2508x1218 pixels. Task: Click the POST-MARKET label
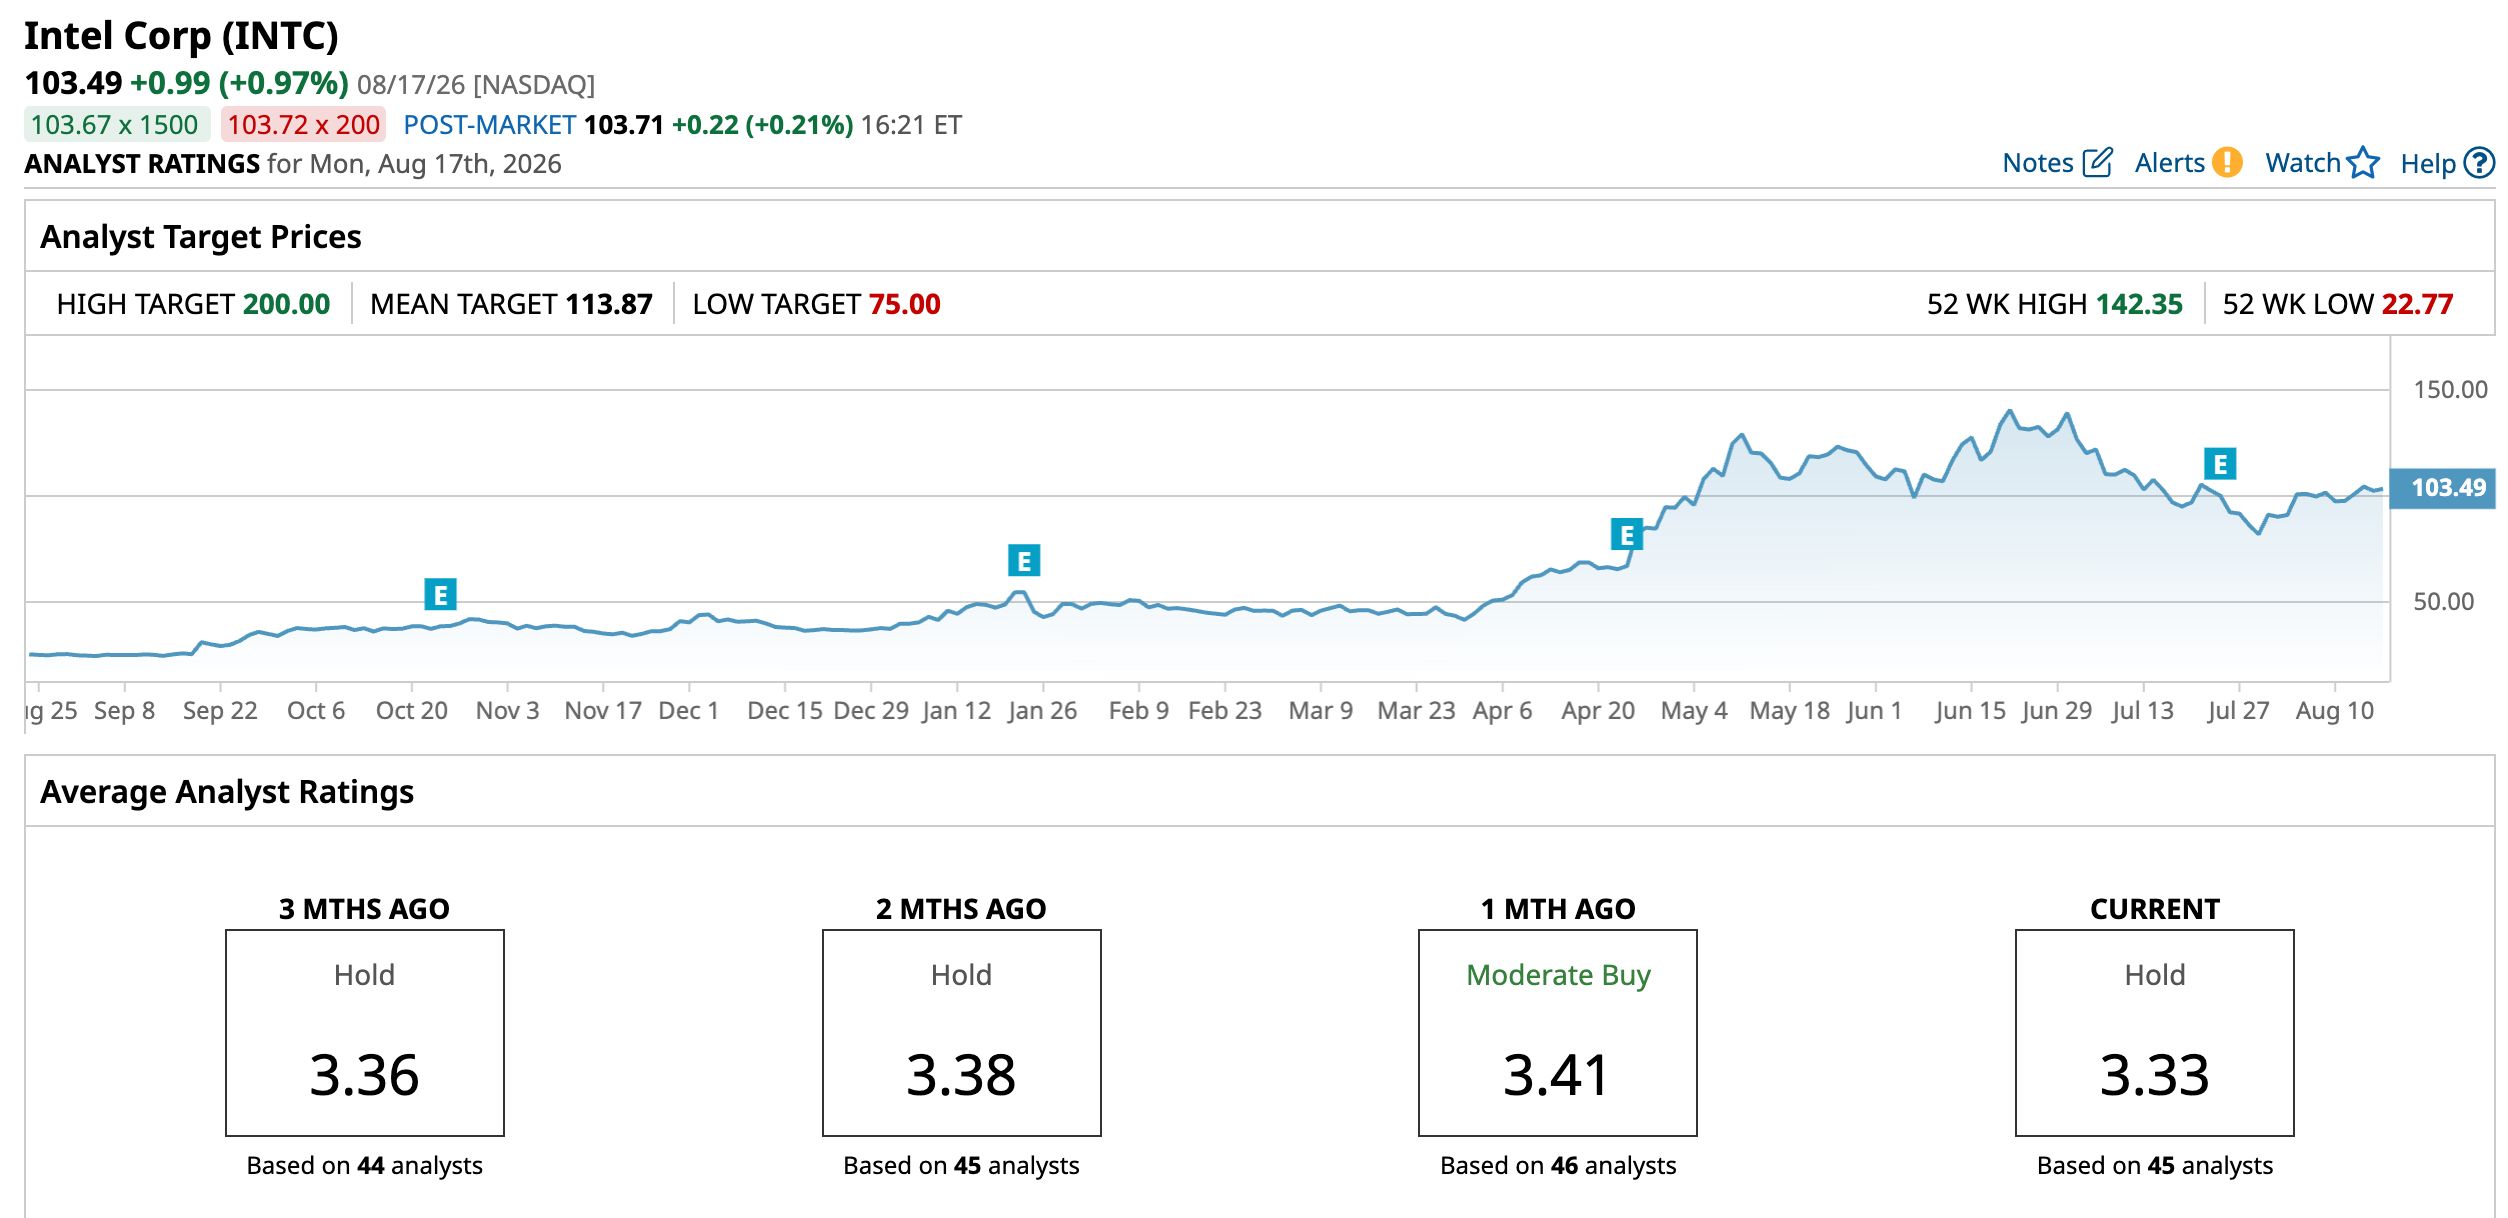(x=489, y=125)
